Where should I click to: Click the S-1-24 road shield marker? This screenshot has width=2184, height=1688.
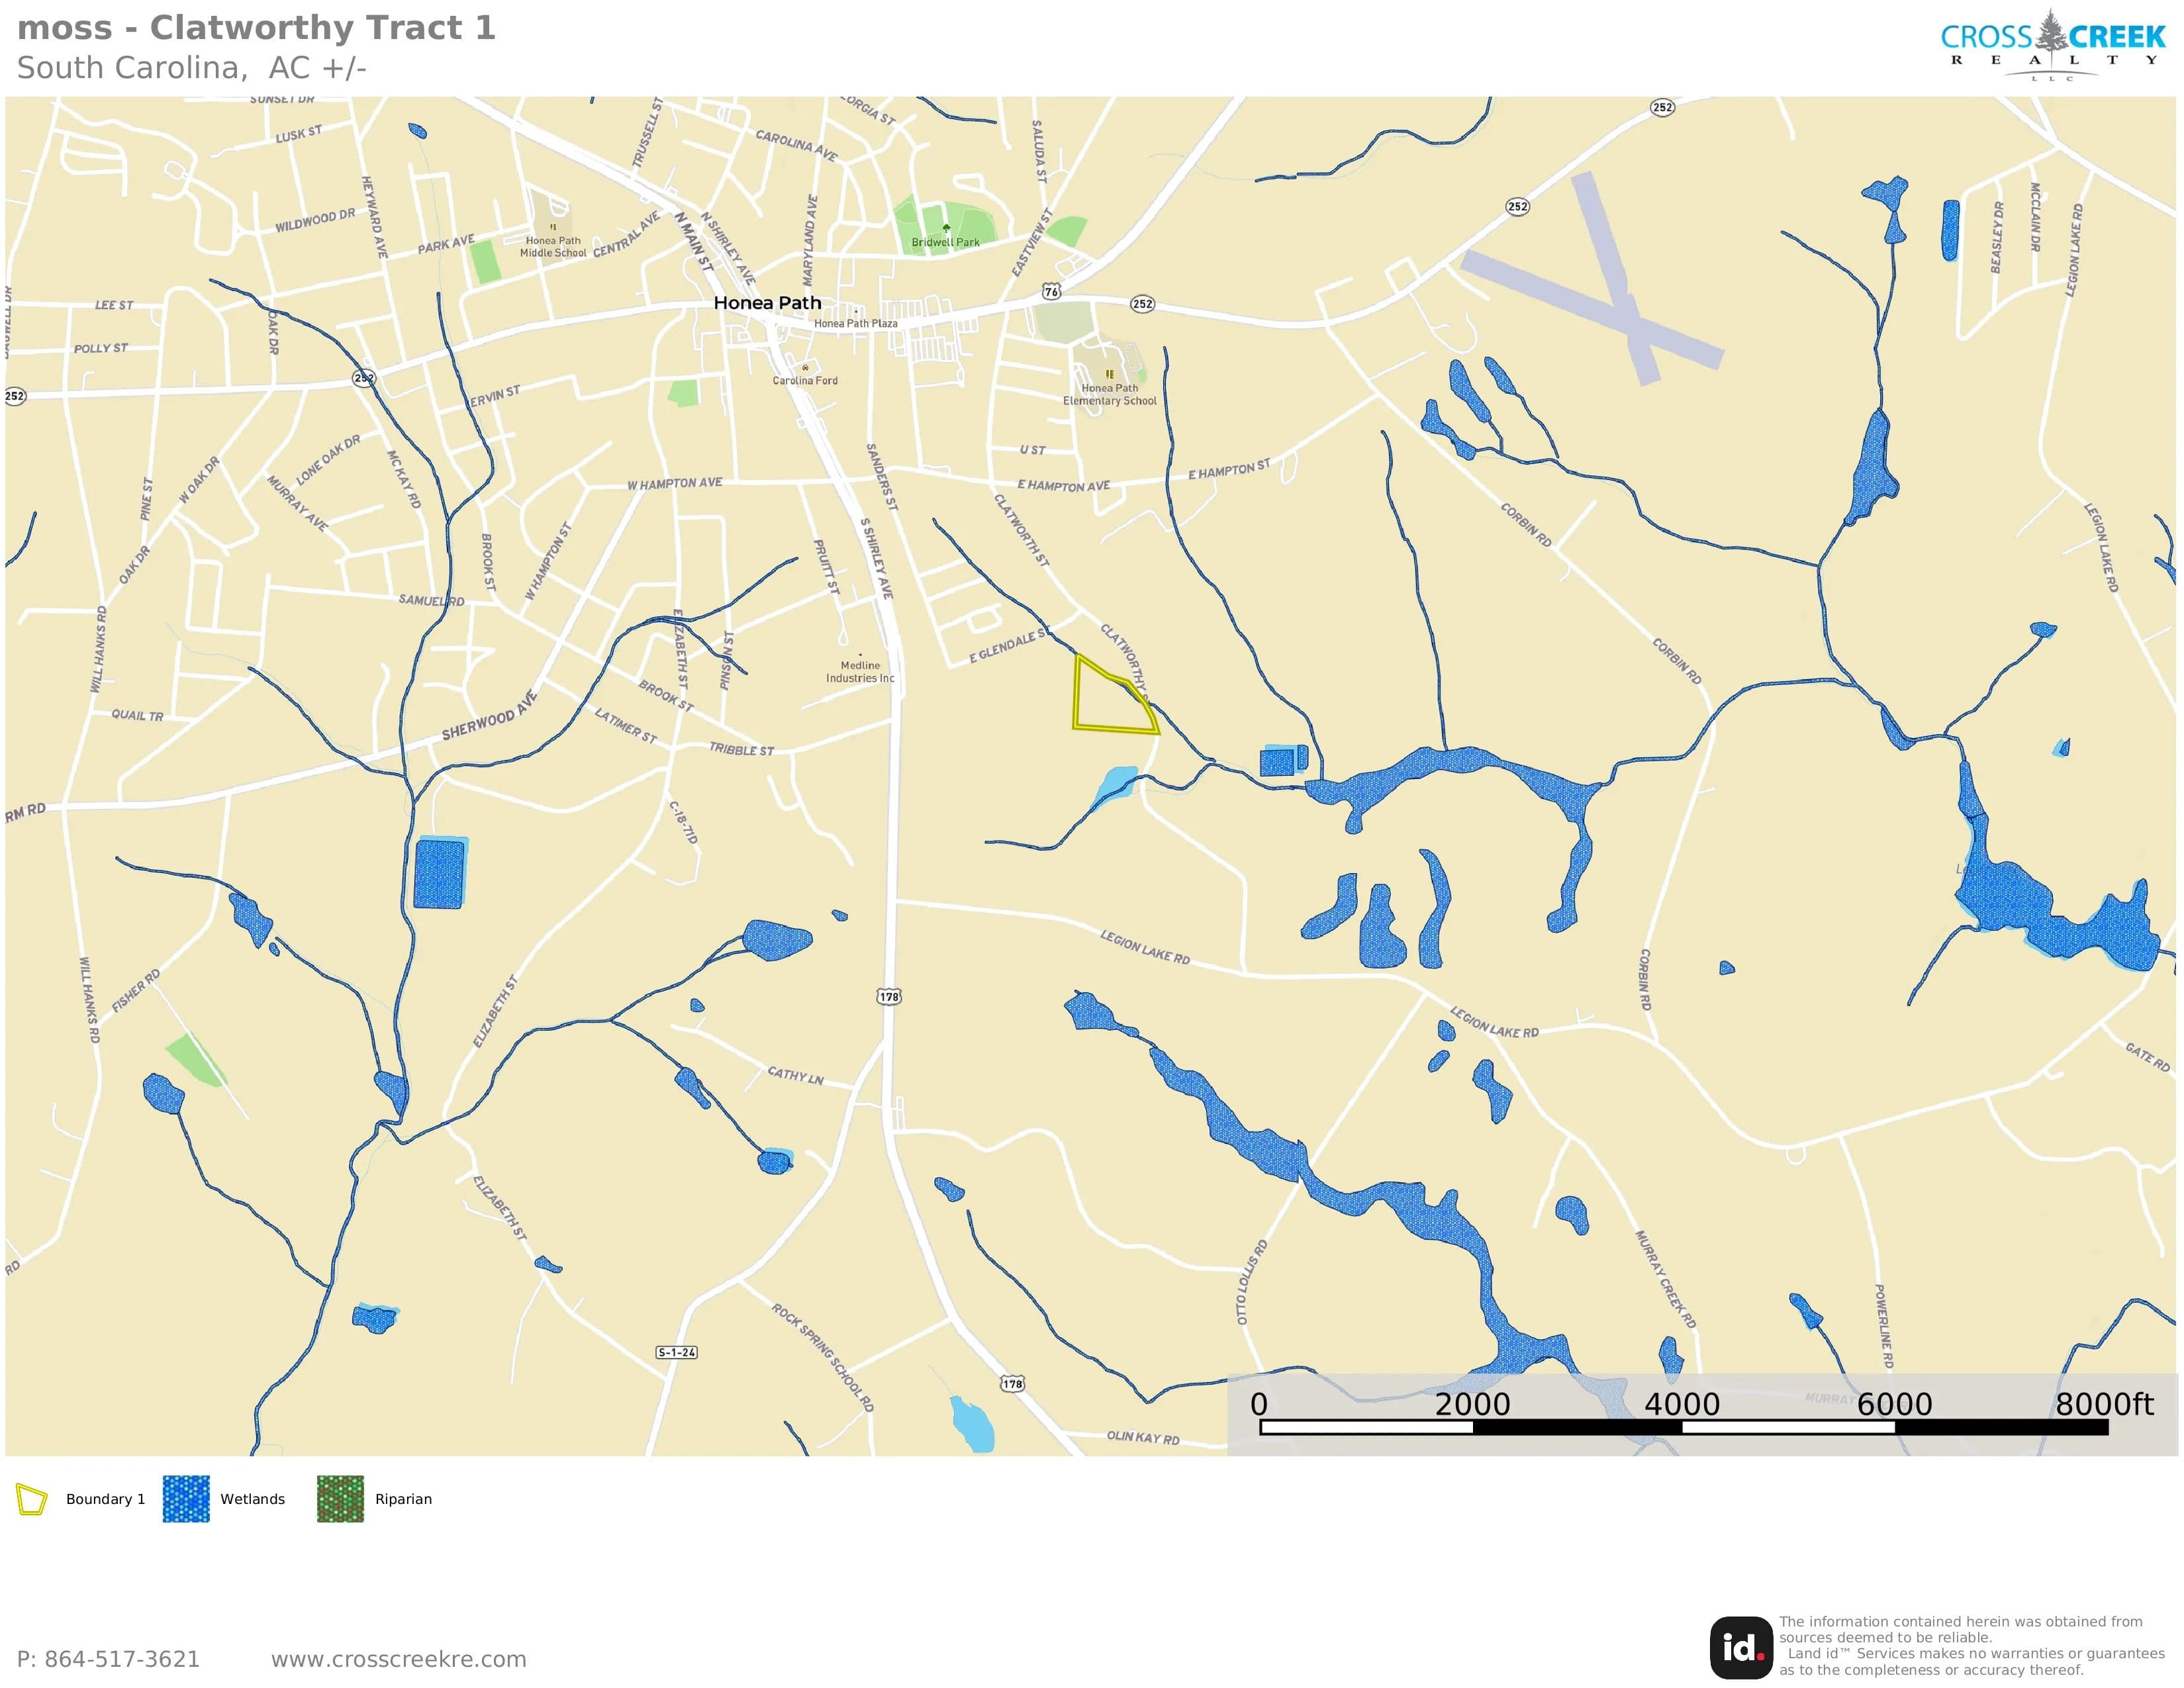click(677, 1352)
